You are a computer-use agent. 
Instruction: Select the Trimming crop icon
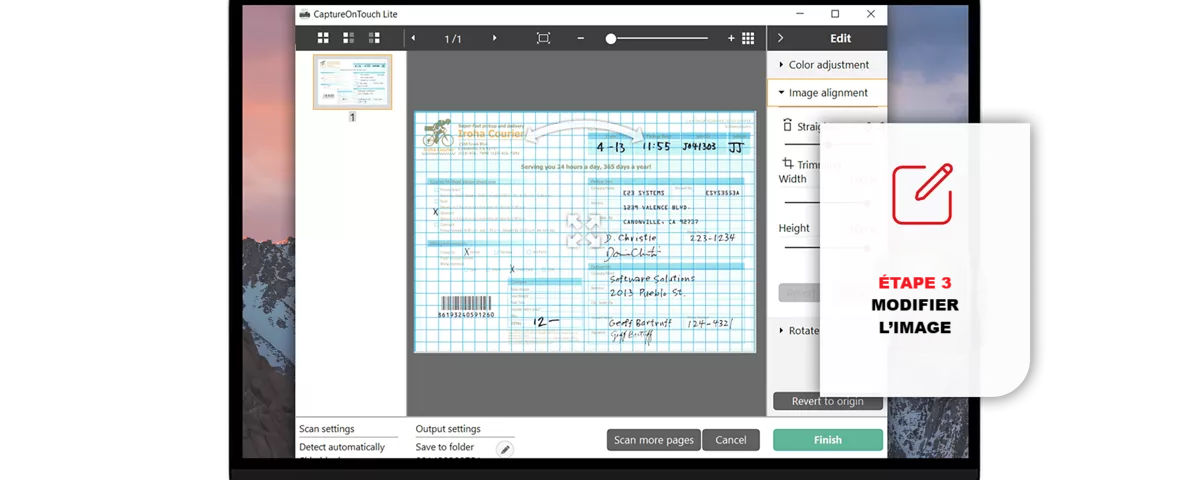click(787, 164)
